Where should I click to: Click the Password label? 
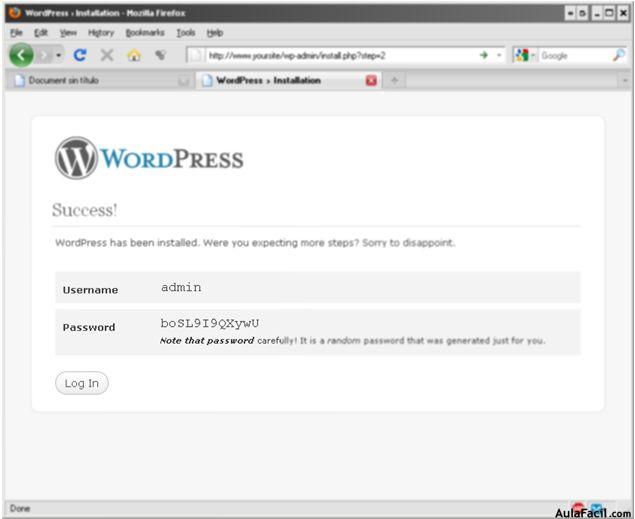89,327
